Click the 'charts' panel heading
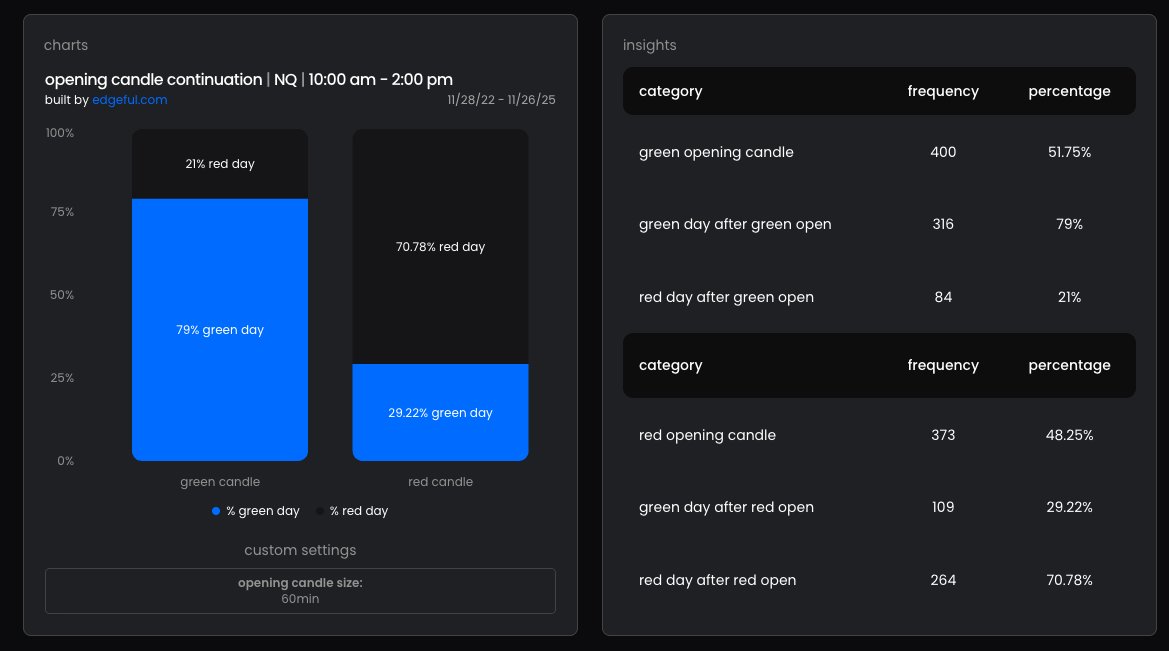Screen dimensions: 1169x651 (66, 45)
